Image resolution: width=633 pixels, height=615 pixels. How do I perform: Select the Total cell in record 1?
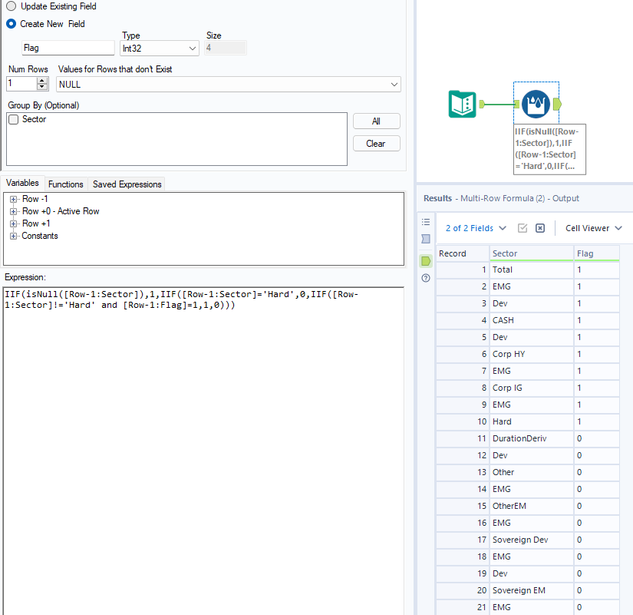[x=531, y=270]
